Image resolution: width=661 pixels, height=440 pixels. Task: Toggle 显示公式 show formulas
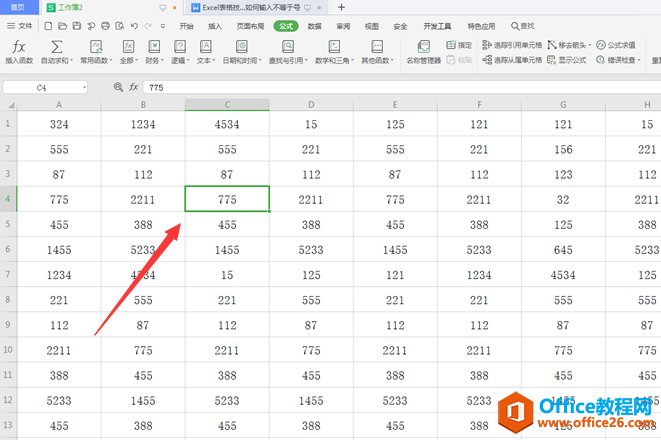tap(567, 60)
